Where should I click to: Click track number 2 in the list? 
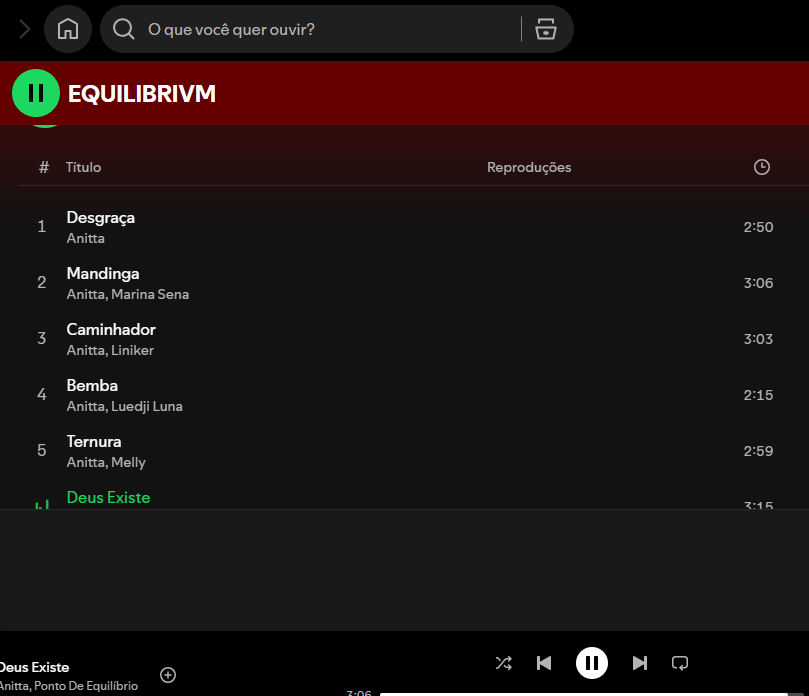[x=42, y=282]
